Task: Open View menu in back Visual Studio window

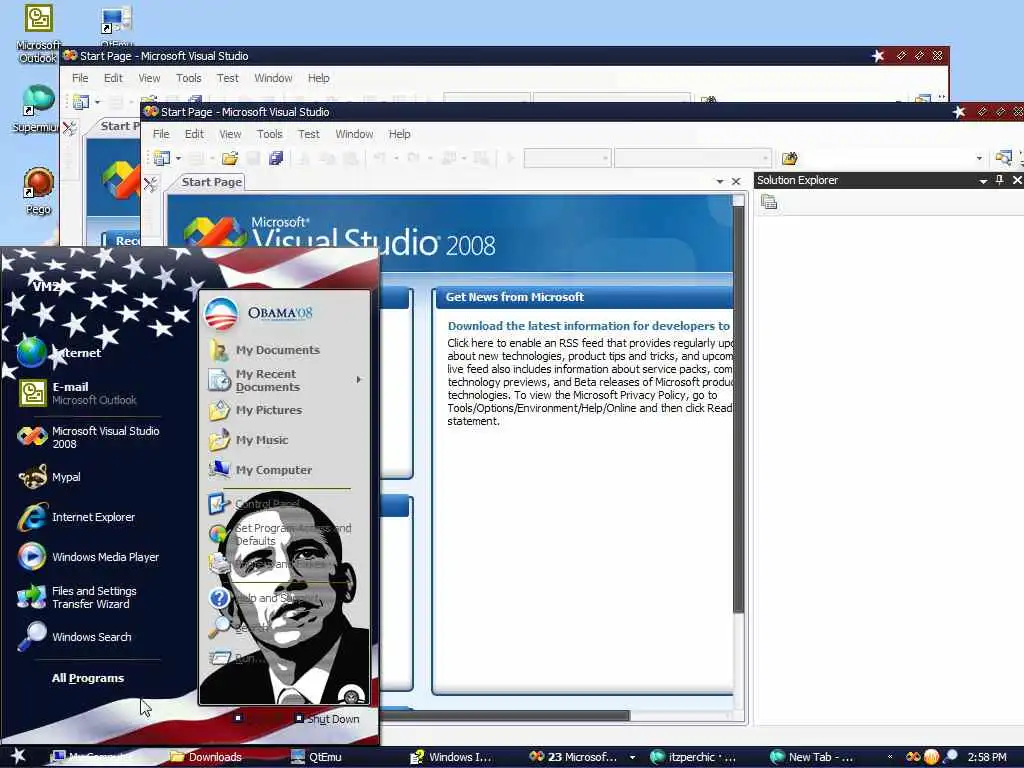Action: (x=149, y=78)
